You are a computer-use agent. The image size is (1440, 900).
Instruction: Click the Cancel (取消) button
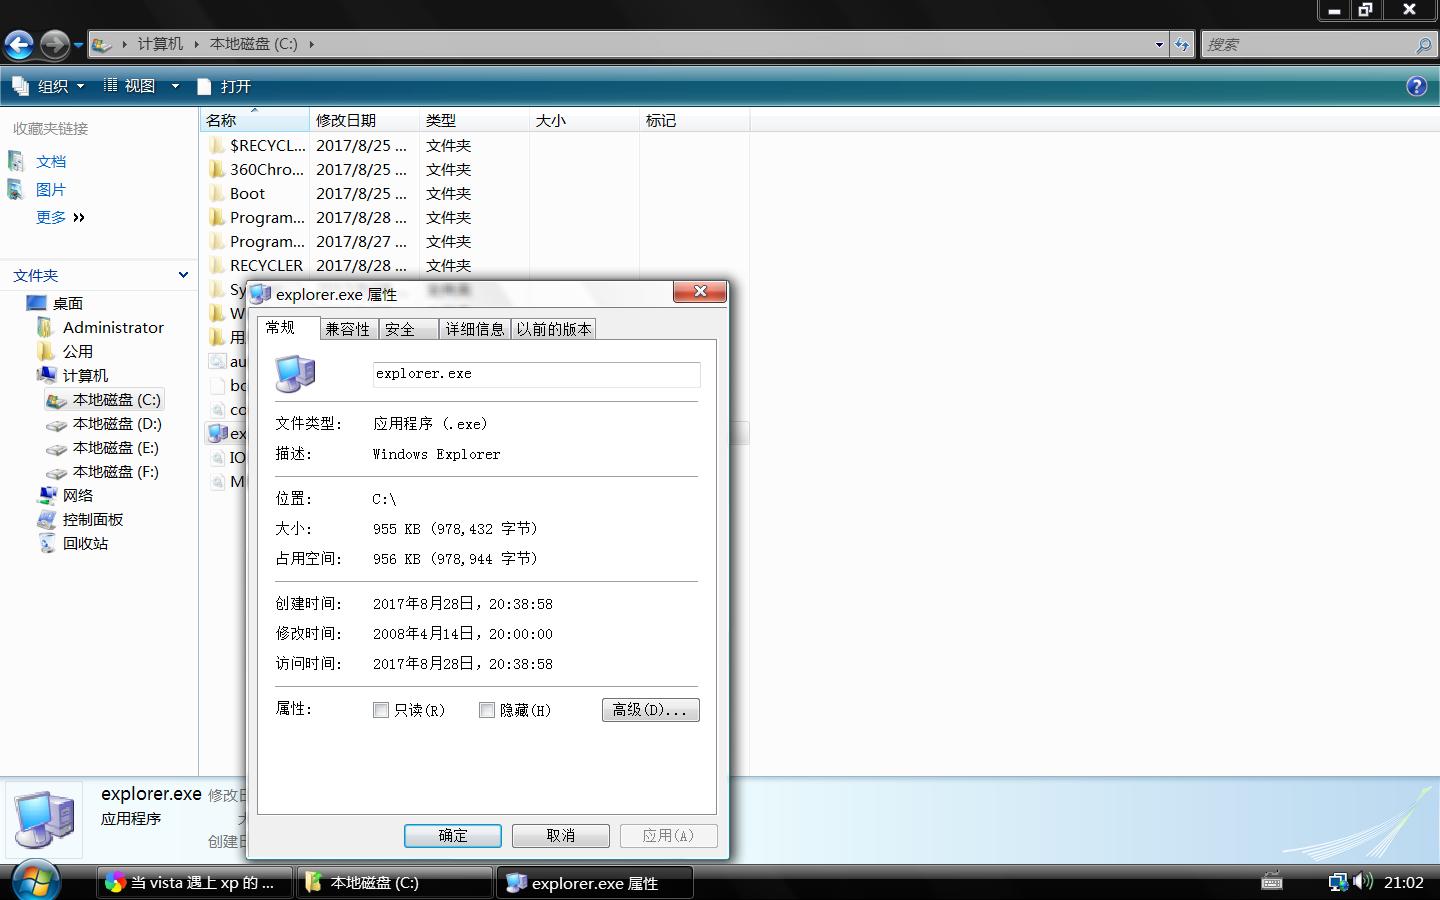click(560, 836)
